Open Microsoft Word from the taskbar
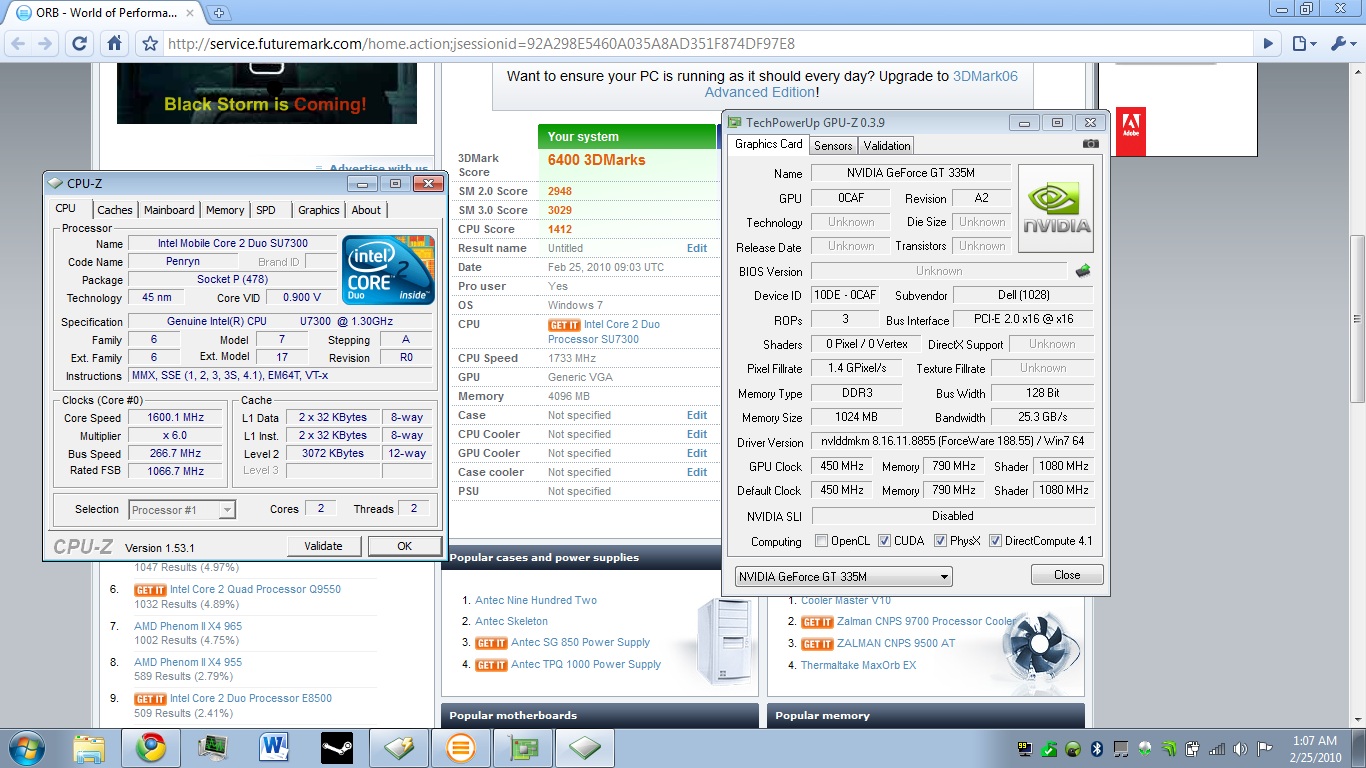Image resolution: width=1366 pixels, height=768 pixels. [x=273, y=748]
